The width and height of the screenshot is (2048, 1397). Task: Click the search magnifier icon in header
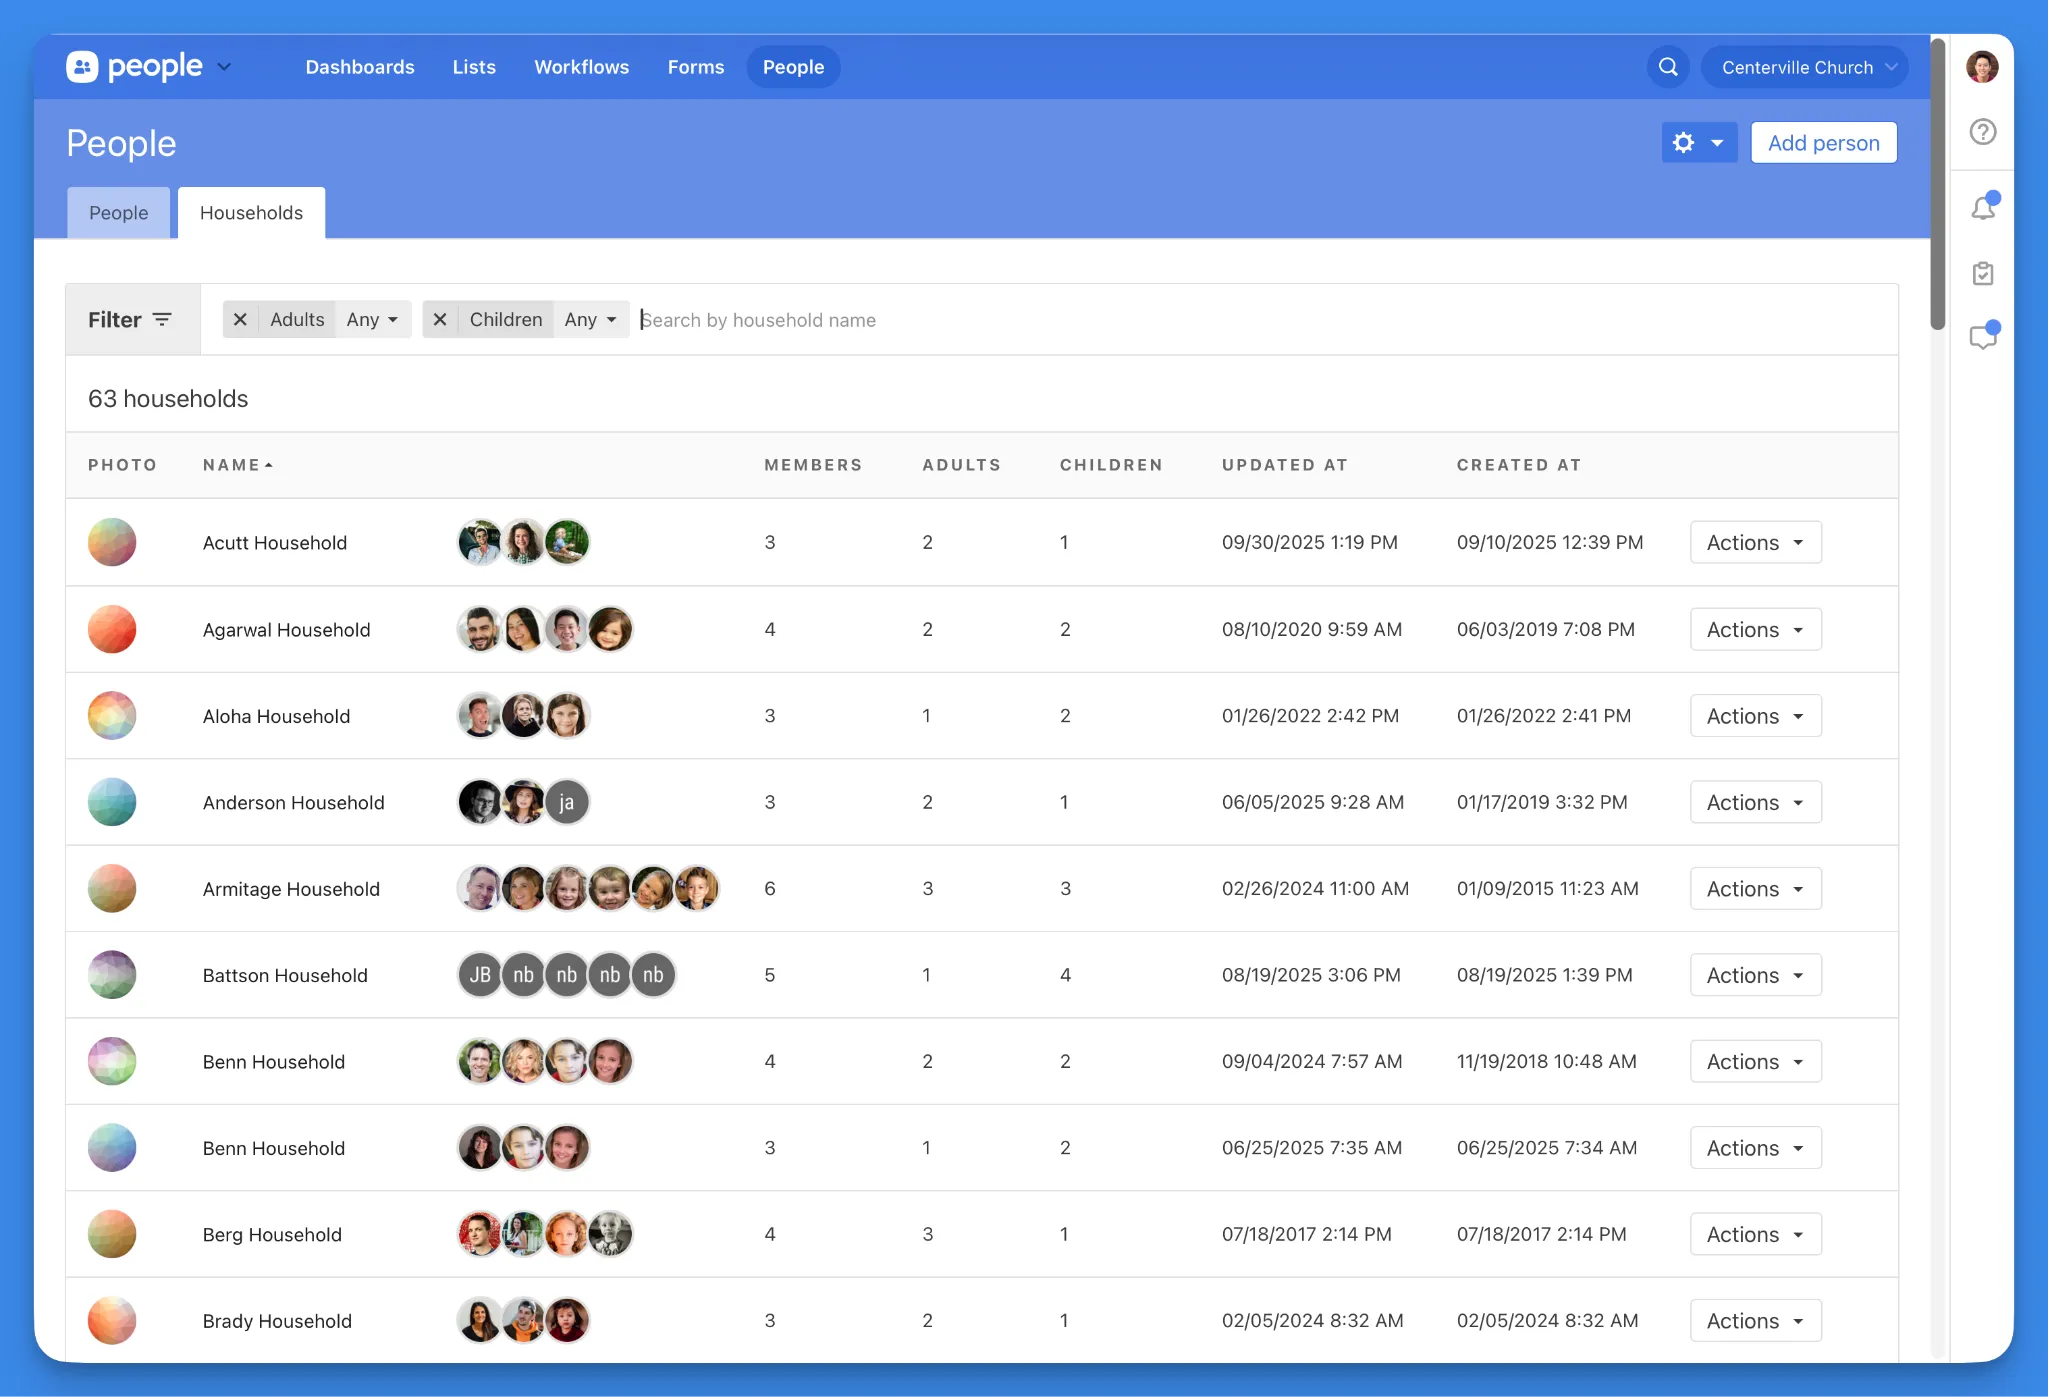1668,67
